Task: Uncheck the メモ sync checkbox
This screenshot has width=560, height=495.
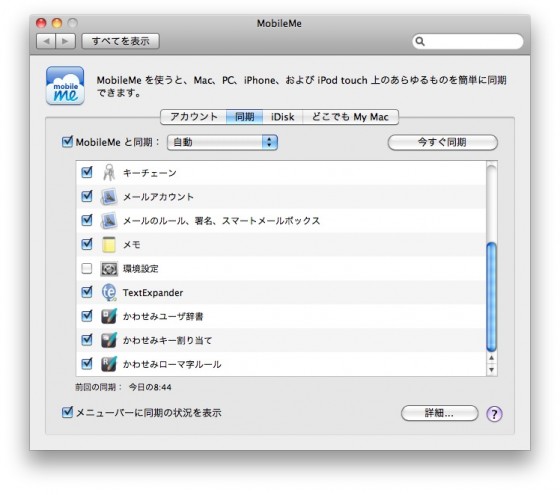Action: (87, 244)
